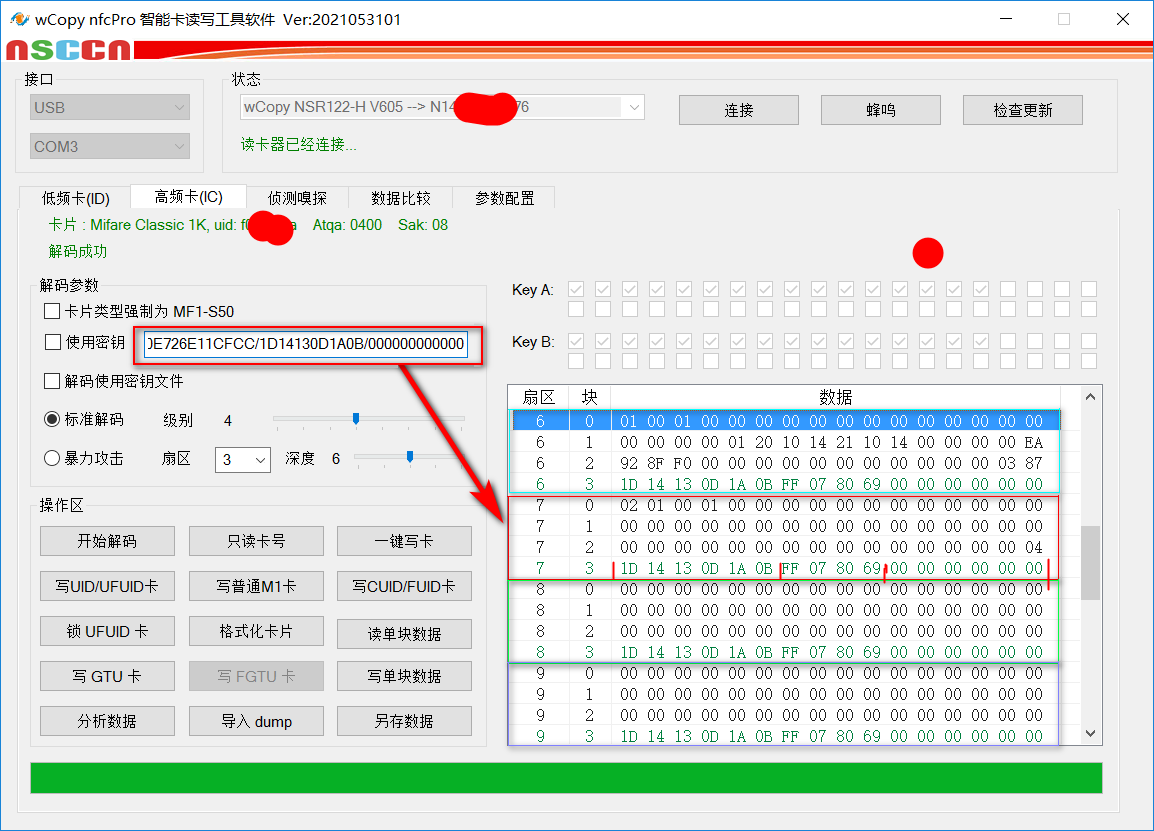
Task: Toggle the last Key B top-row checkbox
Action: pyautogui.click(x=1089, y=341)
